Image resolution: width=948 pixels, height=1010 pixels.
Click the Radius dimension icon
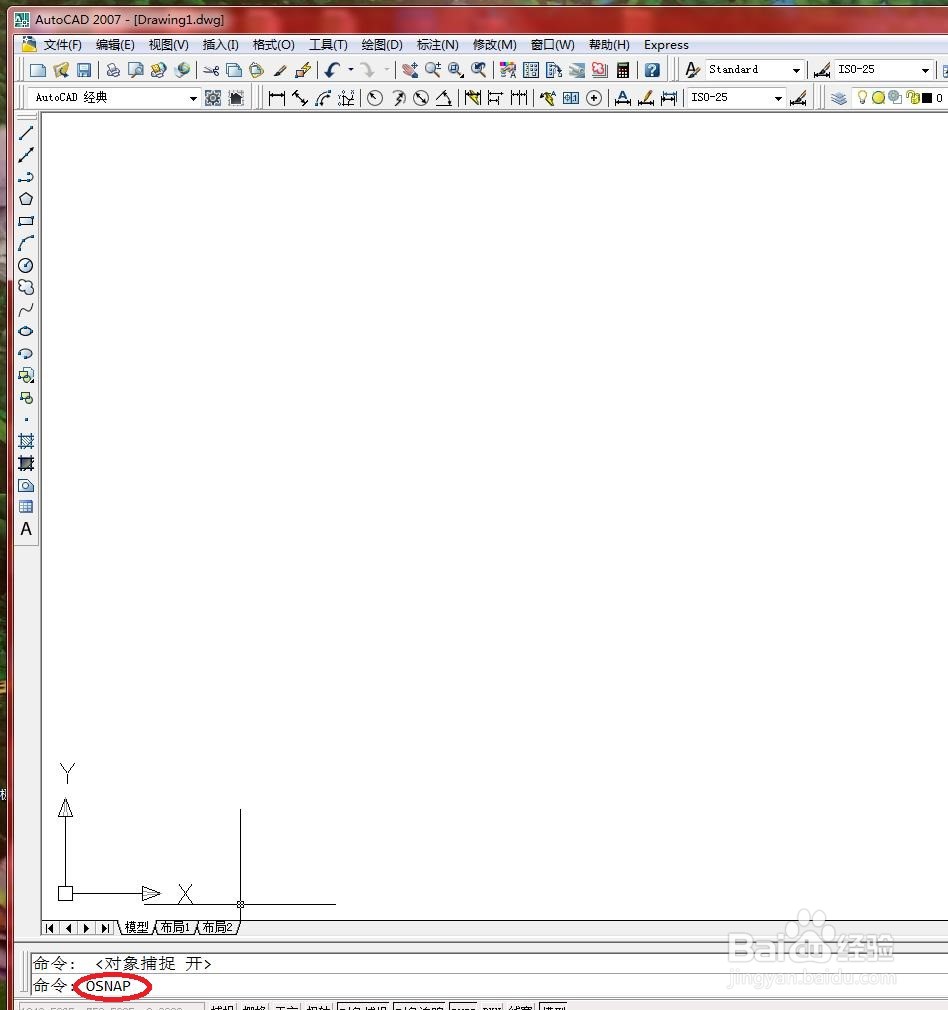(x=375, y=98)
